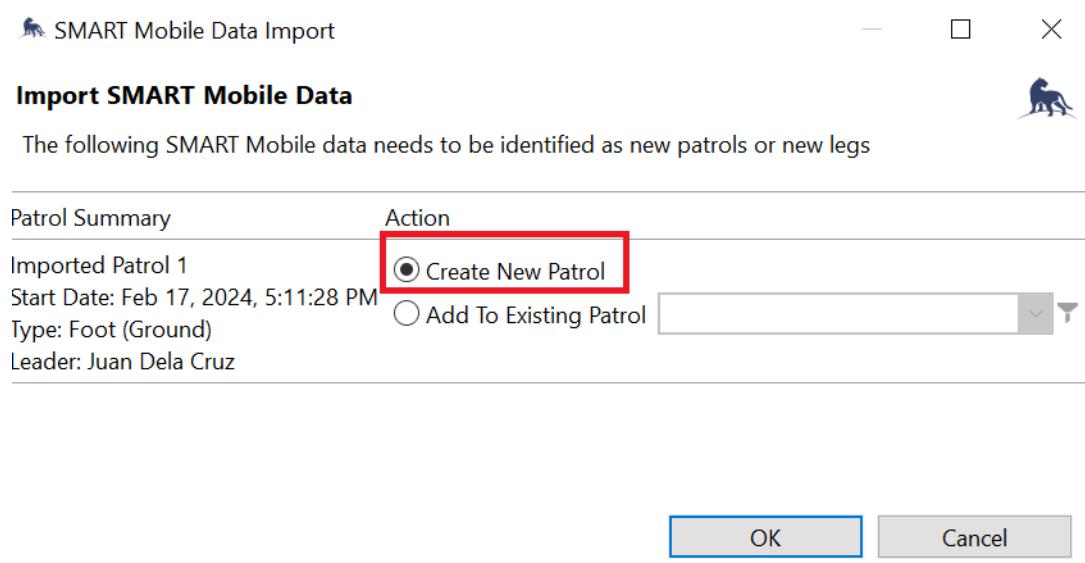
Task: Close the dialog using the X button
Action: pos(1051,31)
